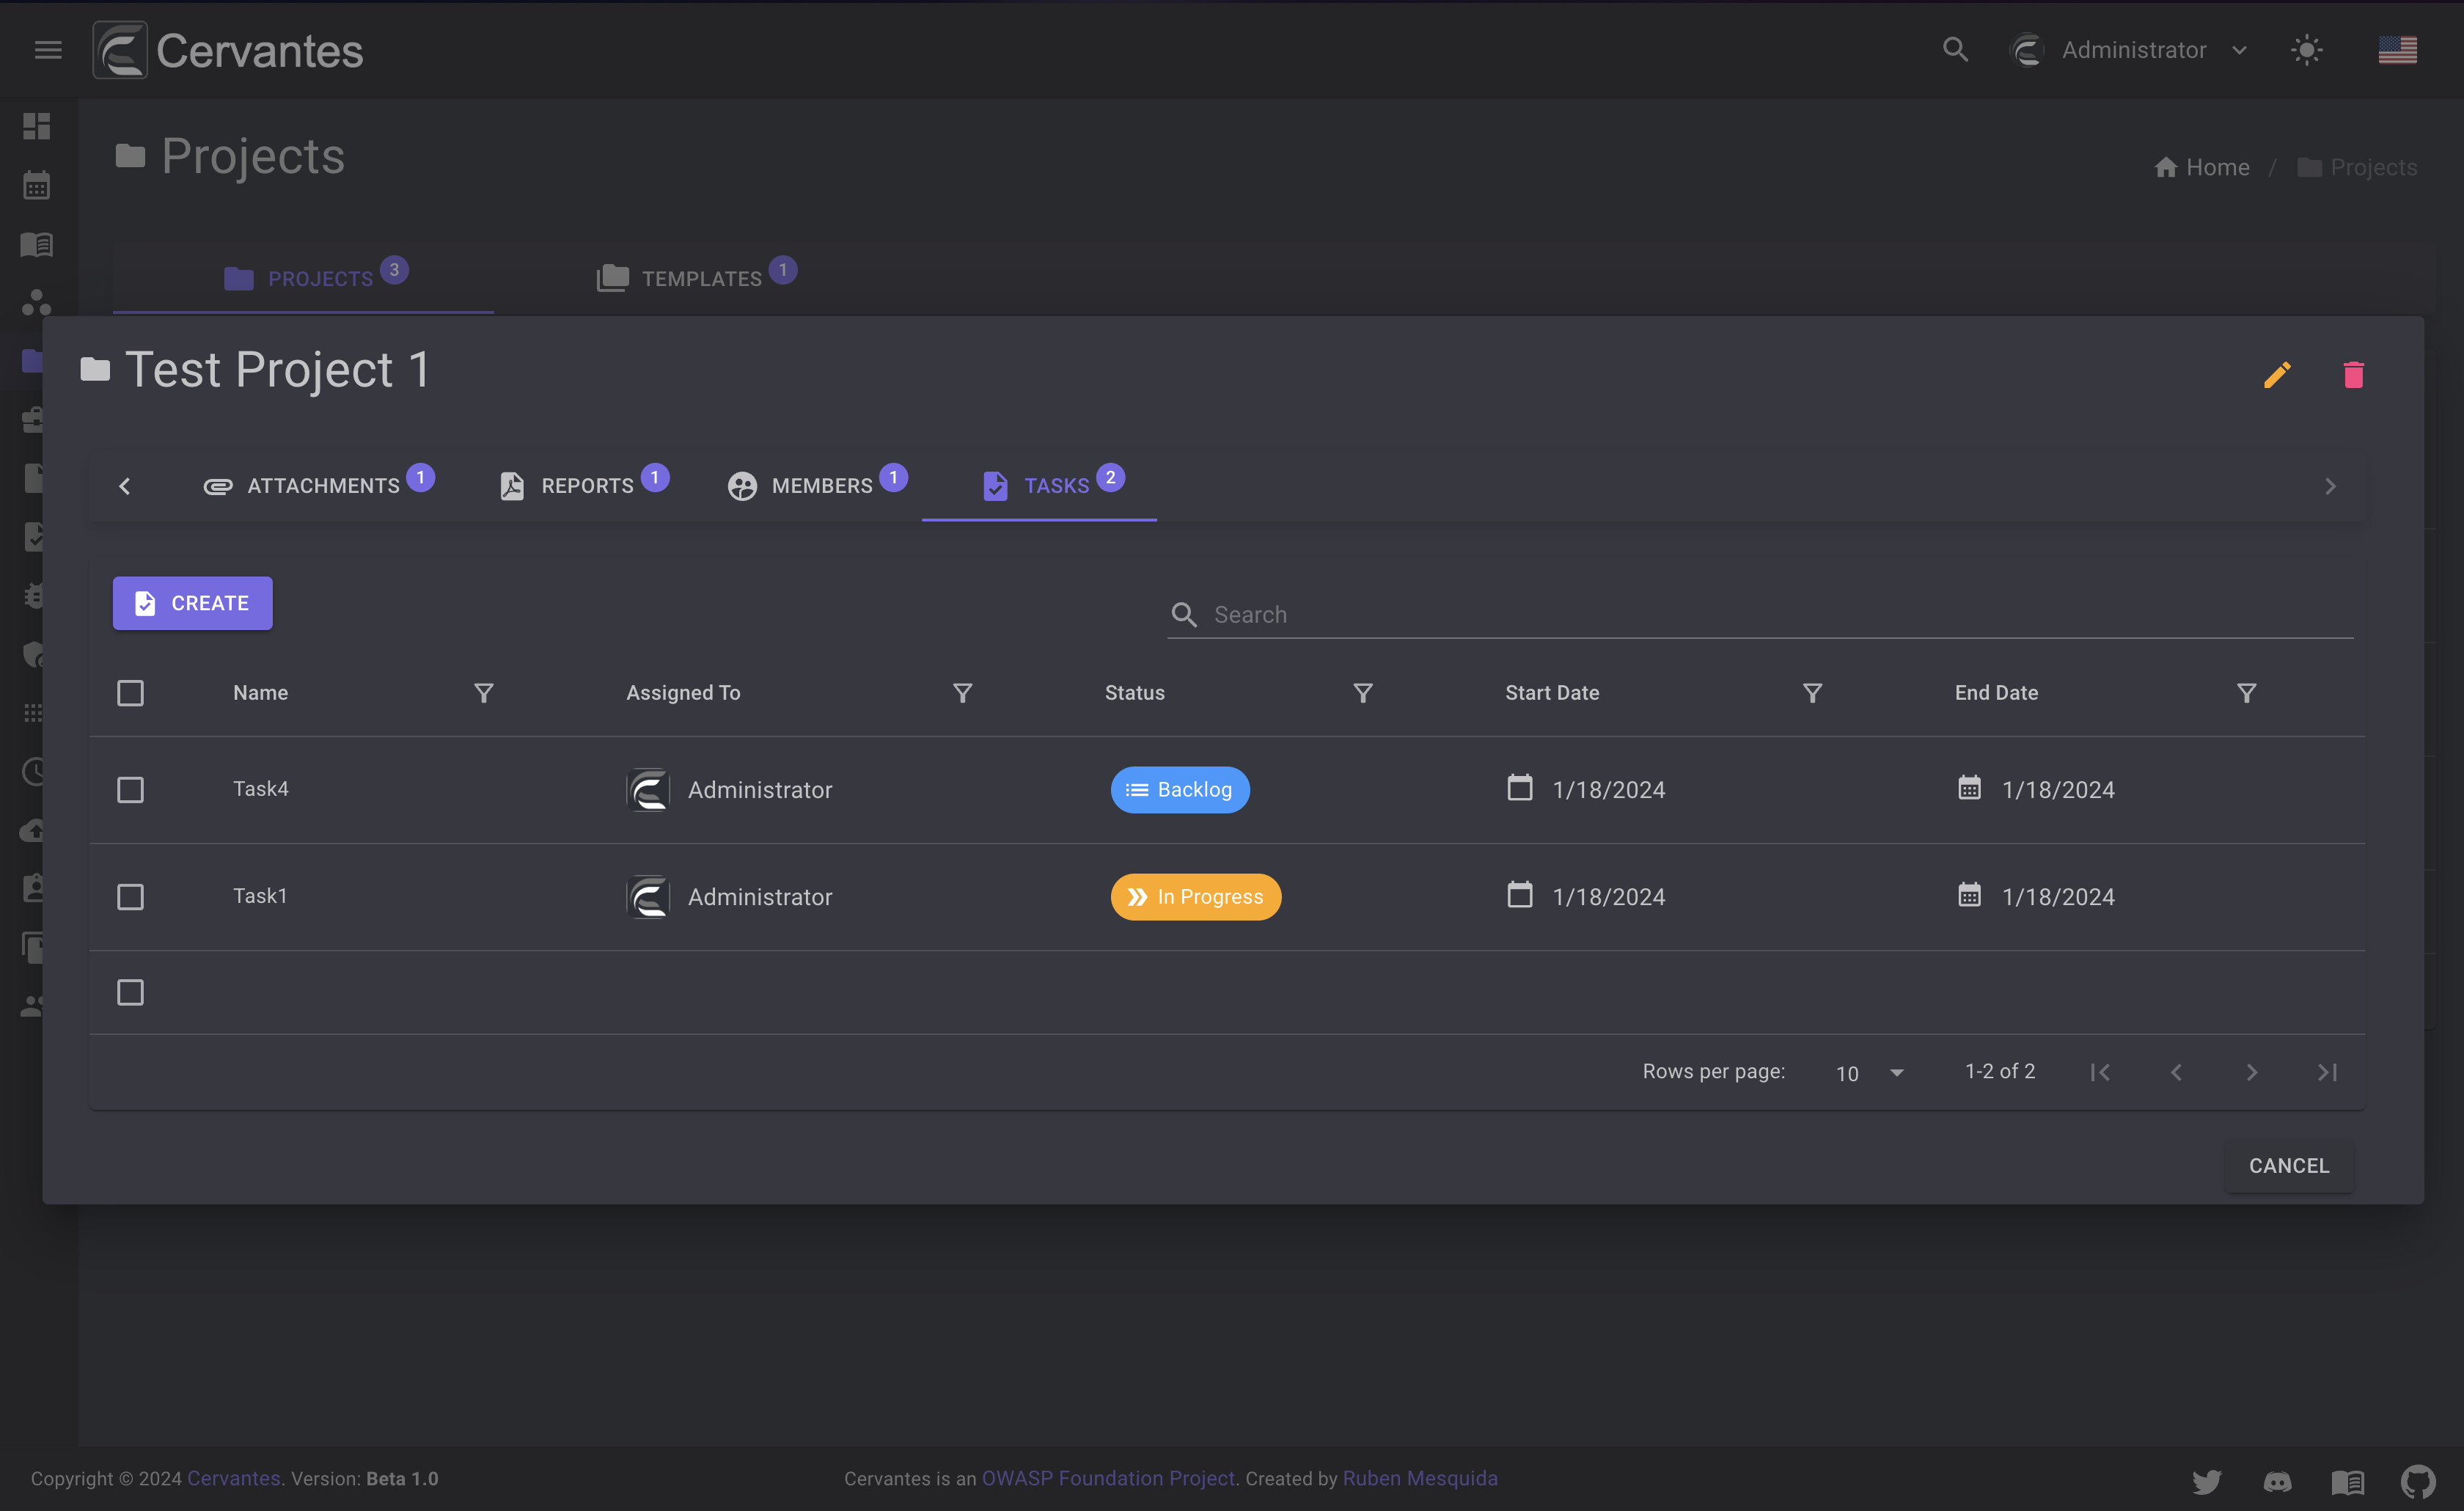
Task: Go to next page of tasks
Action: 2251,1072
